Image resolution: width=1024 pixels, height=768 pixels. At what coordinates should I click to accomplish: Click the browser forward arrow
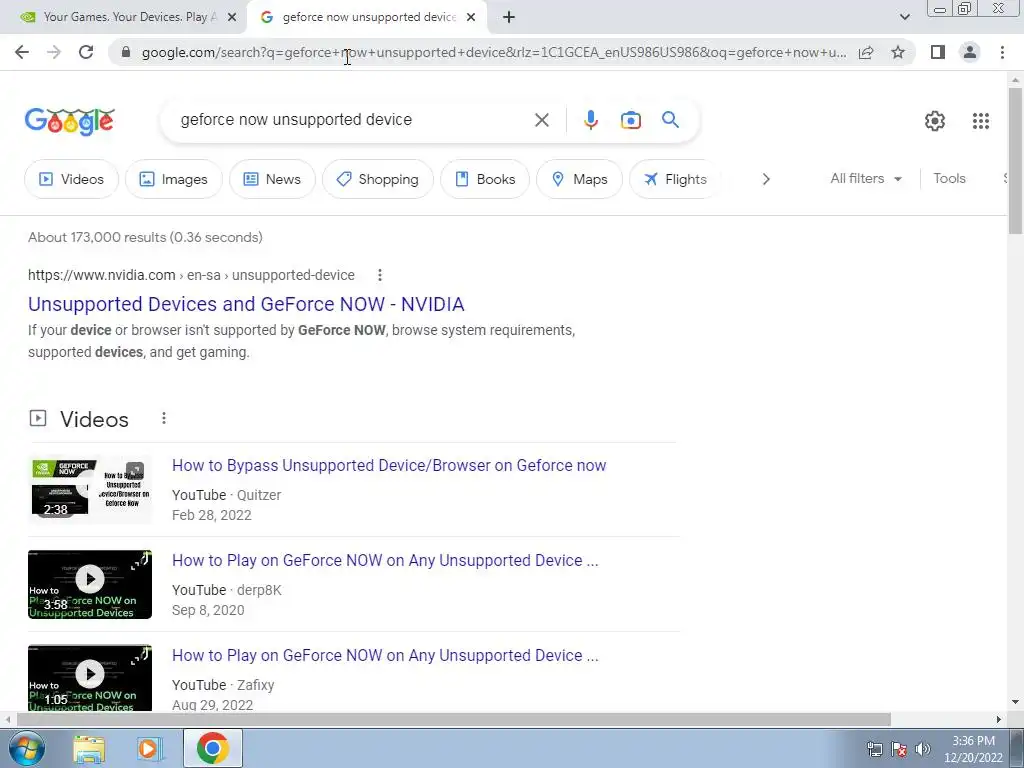(54, 52)
